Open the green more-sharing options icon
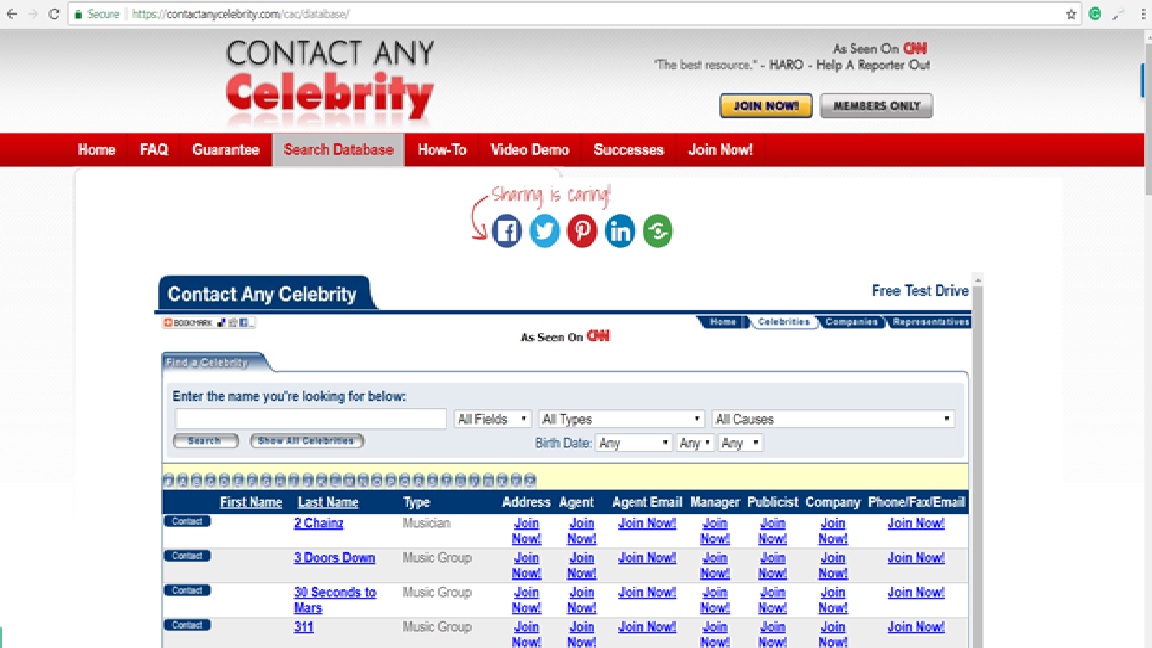 click(658, 231)
